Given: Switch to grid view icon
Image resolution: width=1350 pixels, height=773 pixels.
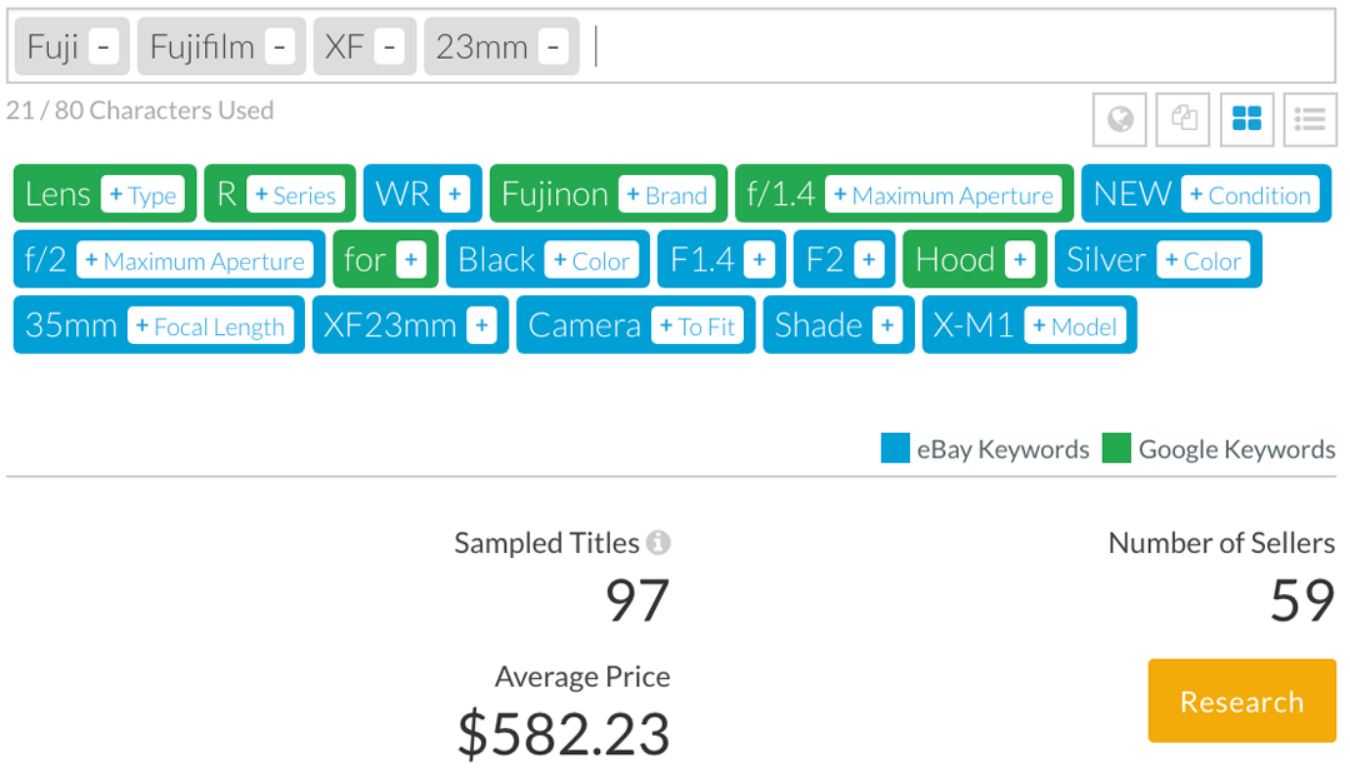Looking at the screenshot, I should point(1246,120).
